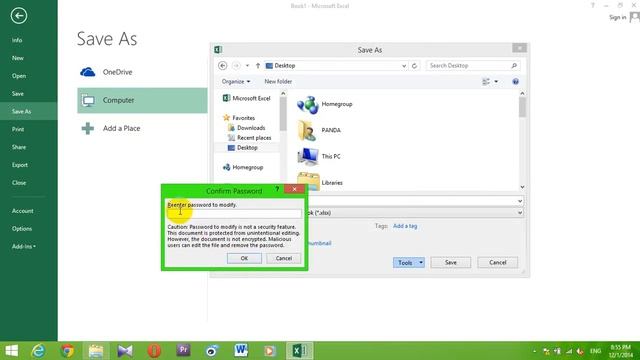Screen dimensions: 640x360
Task: Open Microsoft Word from taskbar
Action: tap(241, 351)
